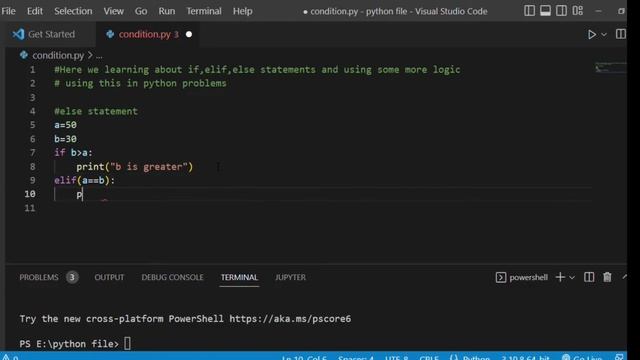Click the warnings indicator in status bar

[x=10, y=358]
